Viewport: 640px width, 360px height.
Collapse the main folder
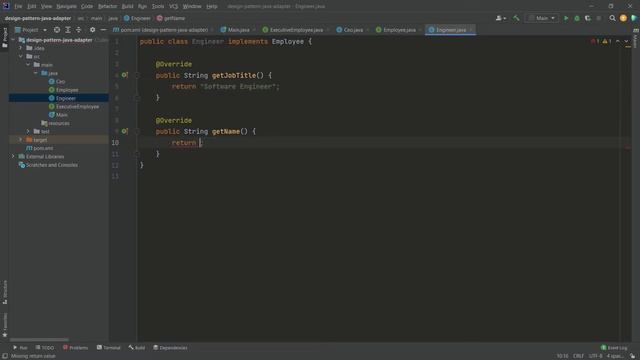pyautogui.click(x=28, y=65)
